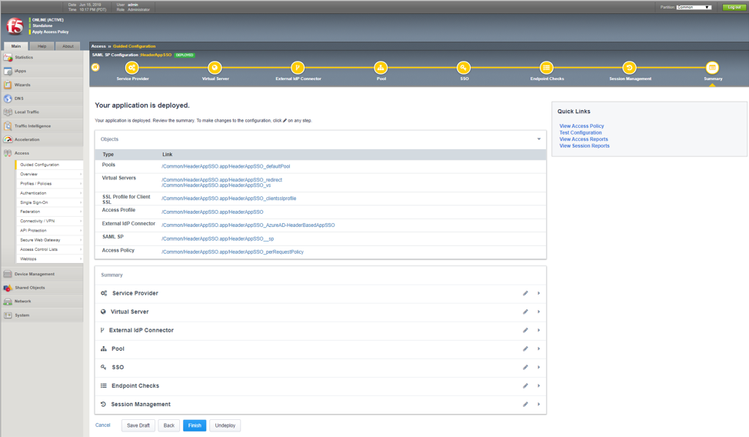Click the Undeploy button
749x437 pixels.
tap(225, 425)
